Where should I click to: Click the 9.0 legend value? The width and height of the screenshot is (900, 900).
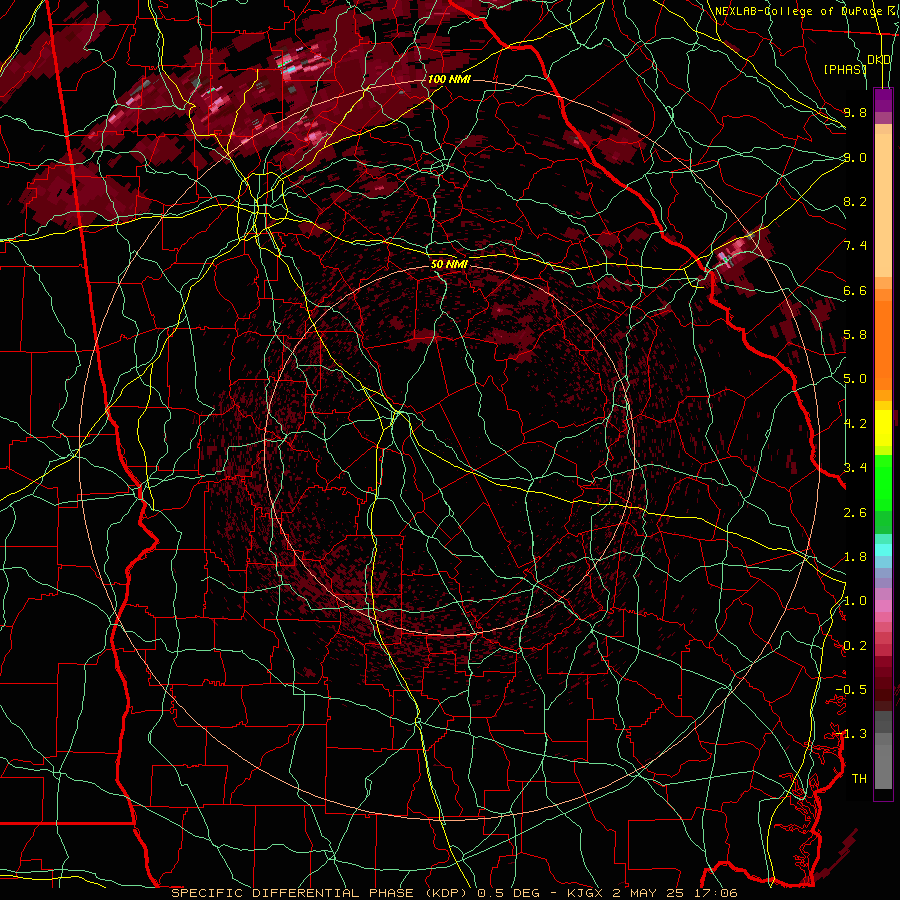point(855,157)
